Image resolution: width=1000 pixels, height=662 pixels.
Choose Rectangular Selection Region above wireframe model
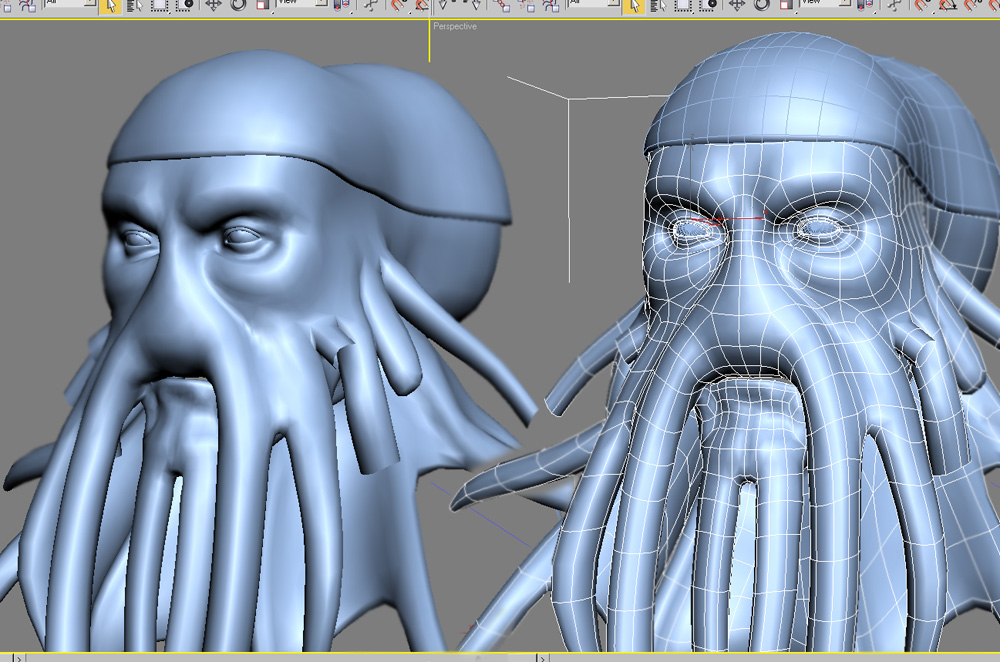click(683, 6)
